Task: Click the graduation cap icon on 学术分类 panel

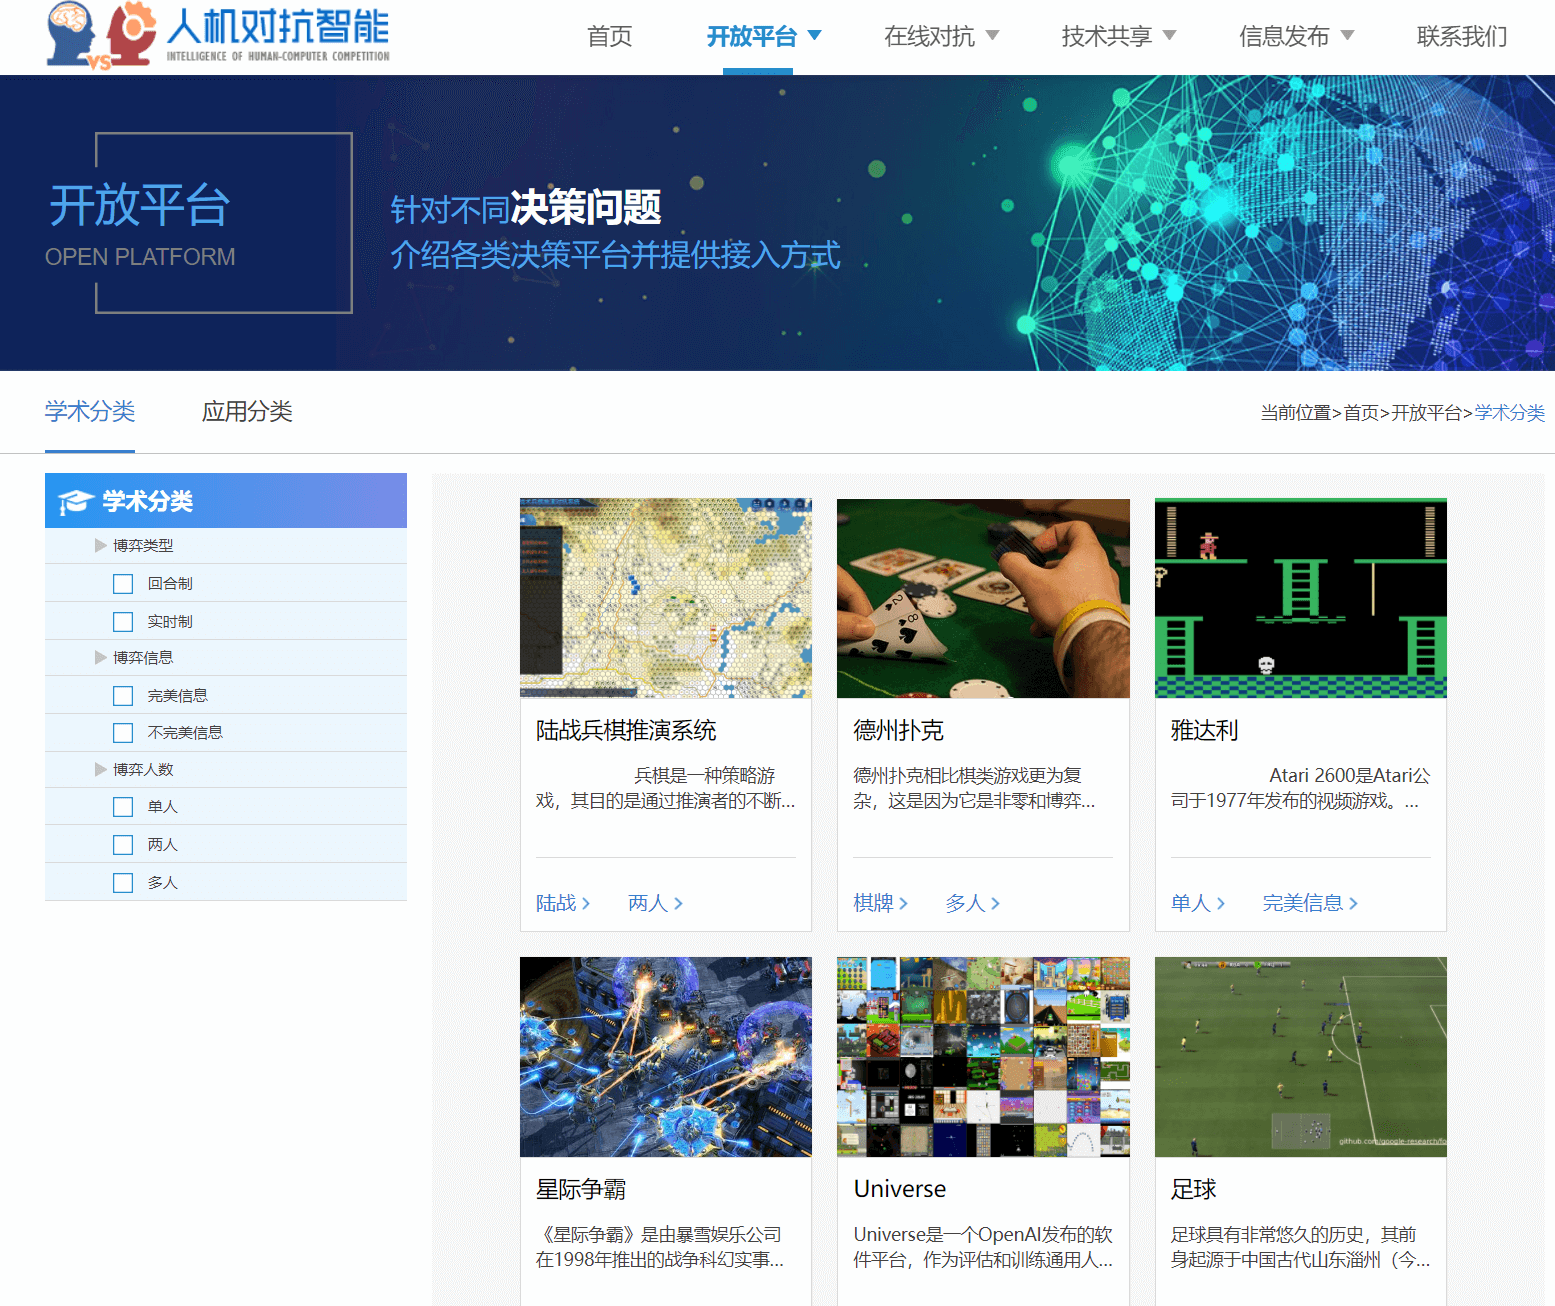Action: point(73,499)
